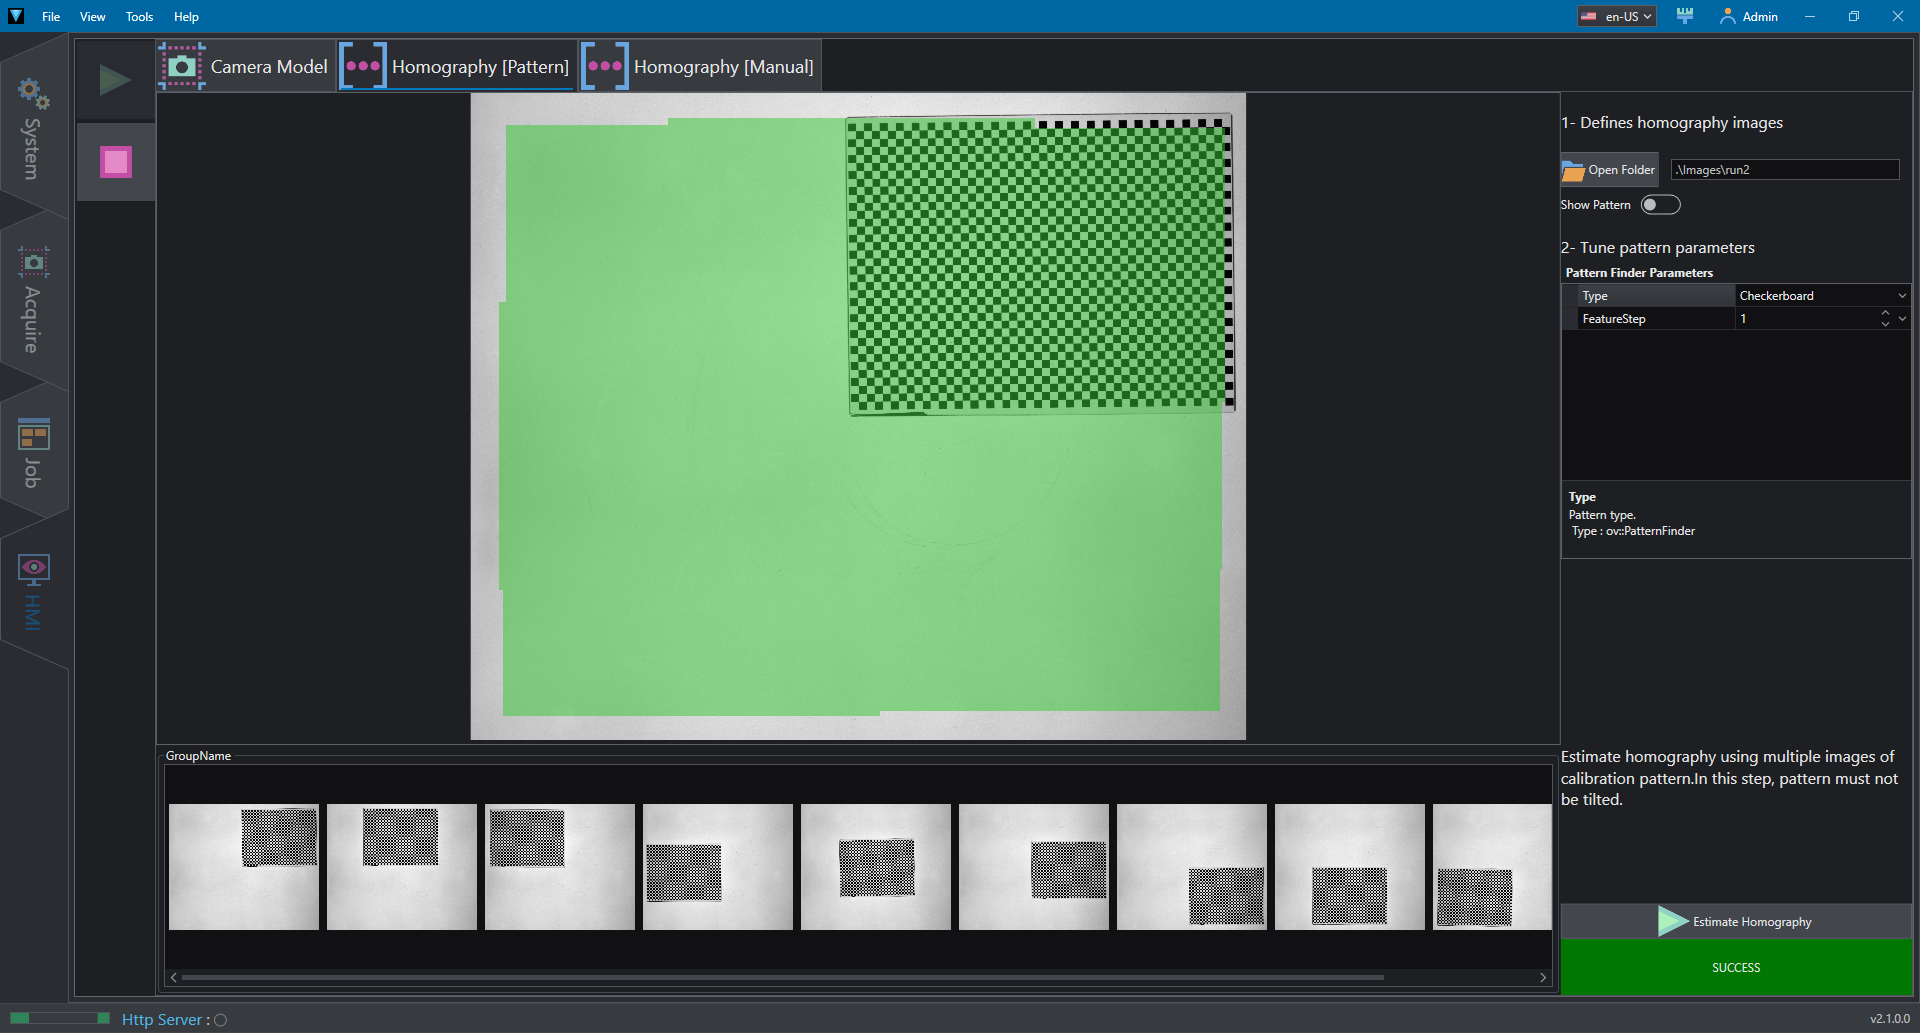Click the green Play run icon
The height and width of the screenshot is (1033, 1920).
pyautogui.click(x=115, y=80)
